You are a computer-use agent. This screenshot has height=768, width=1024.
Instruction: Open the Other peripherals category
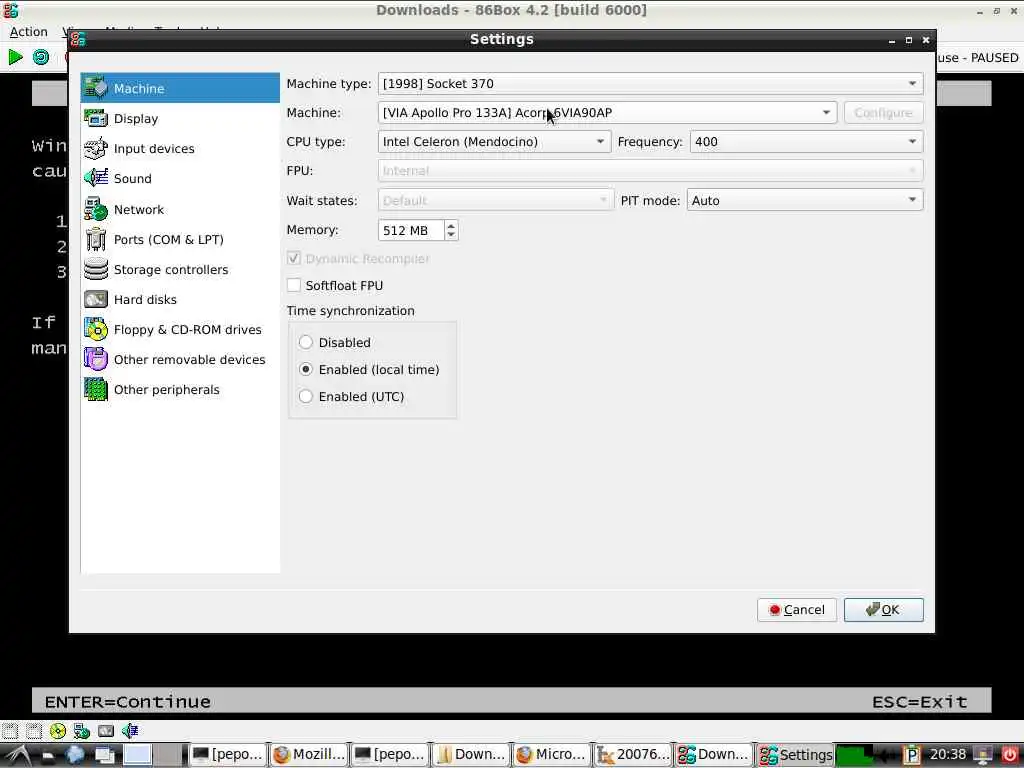180,389
